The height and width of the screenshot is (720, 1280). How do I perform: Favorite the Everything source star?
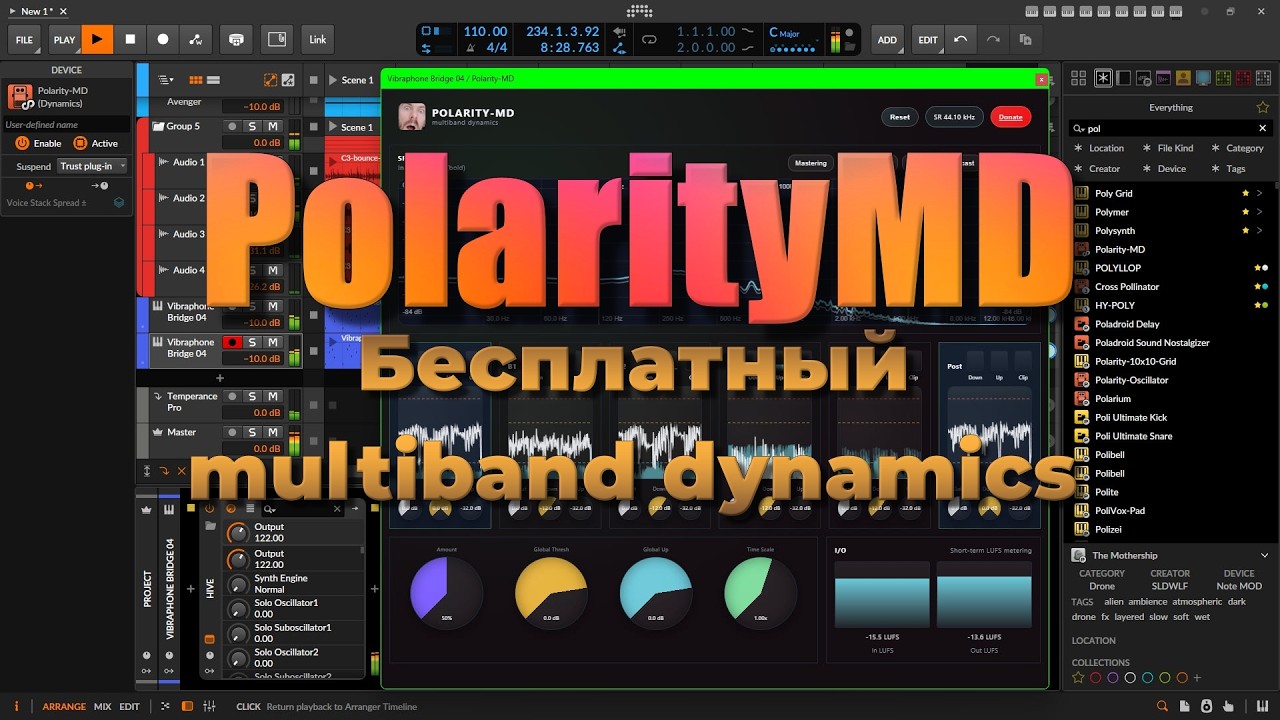click(x=1263, y=107)
